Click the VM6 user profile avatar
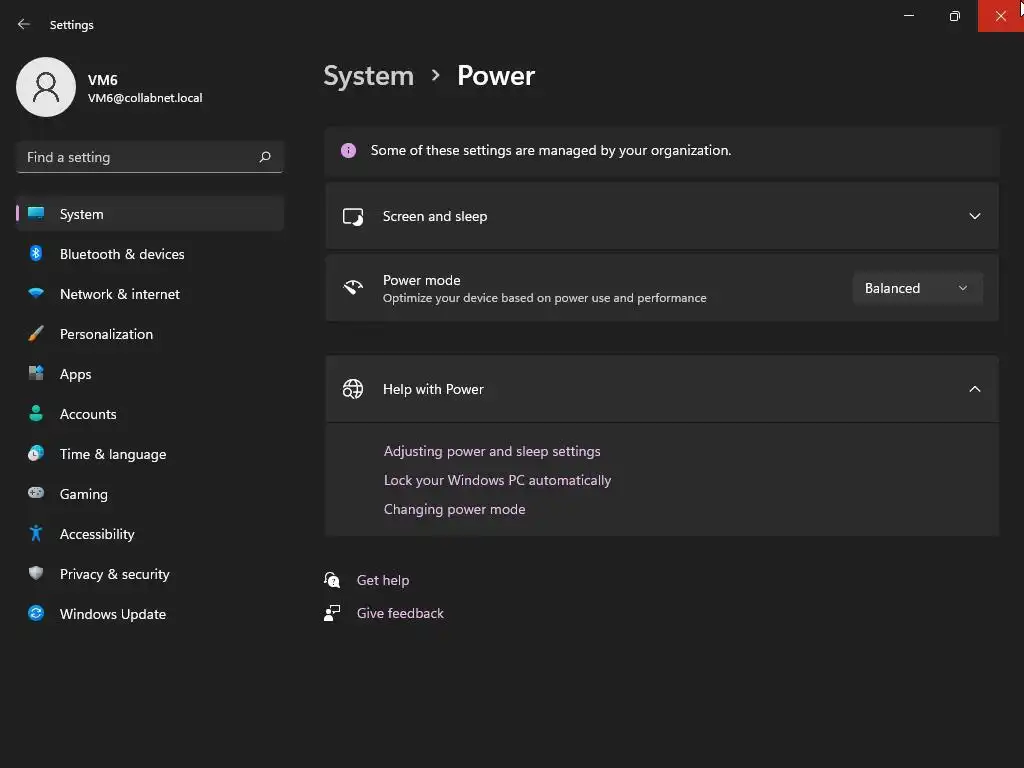 46,87
